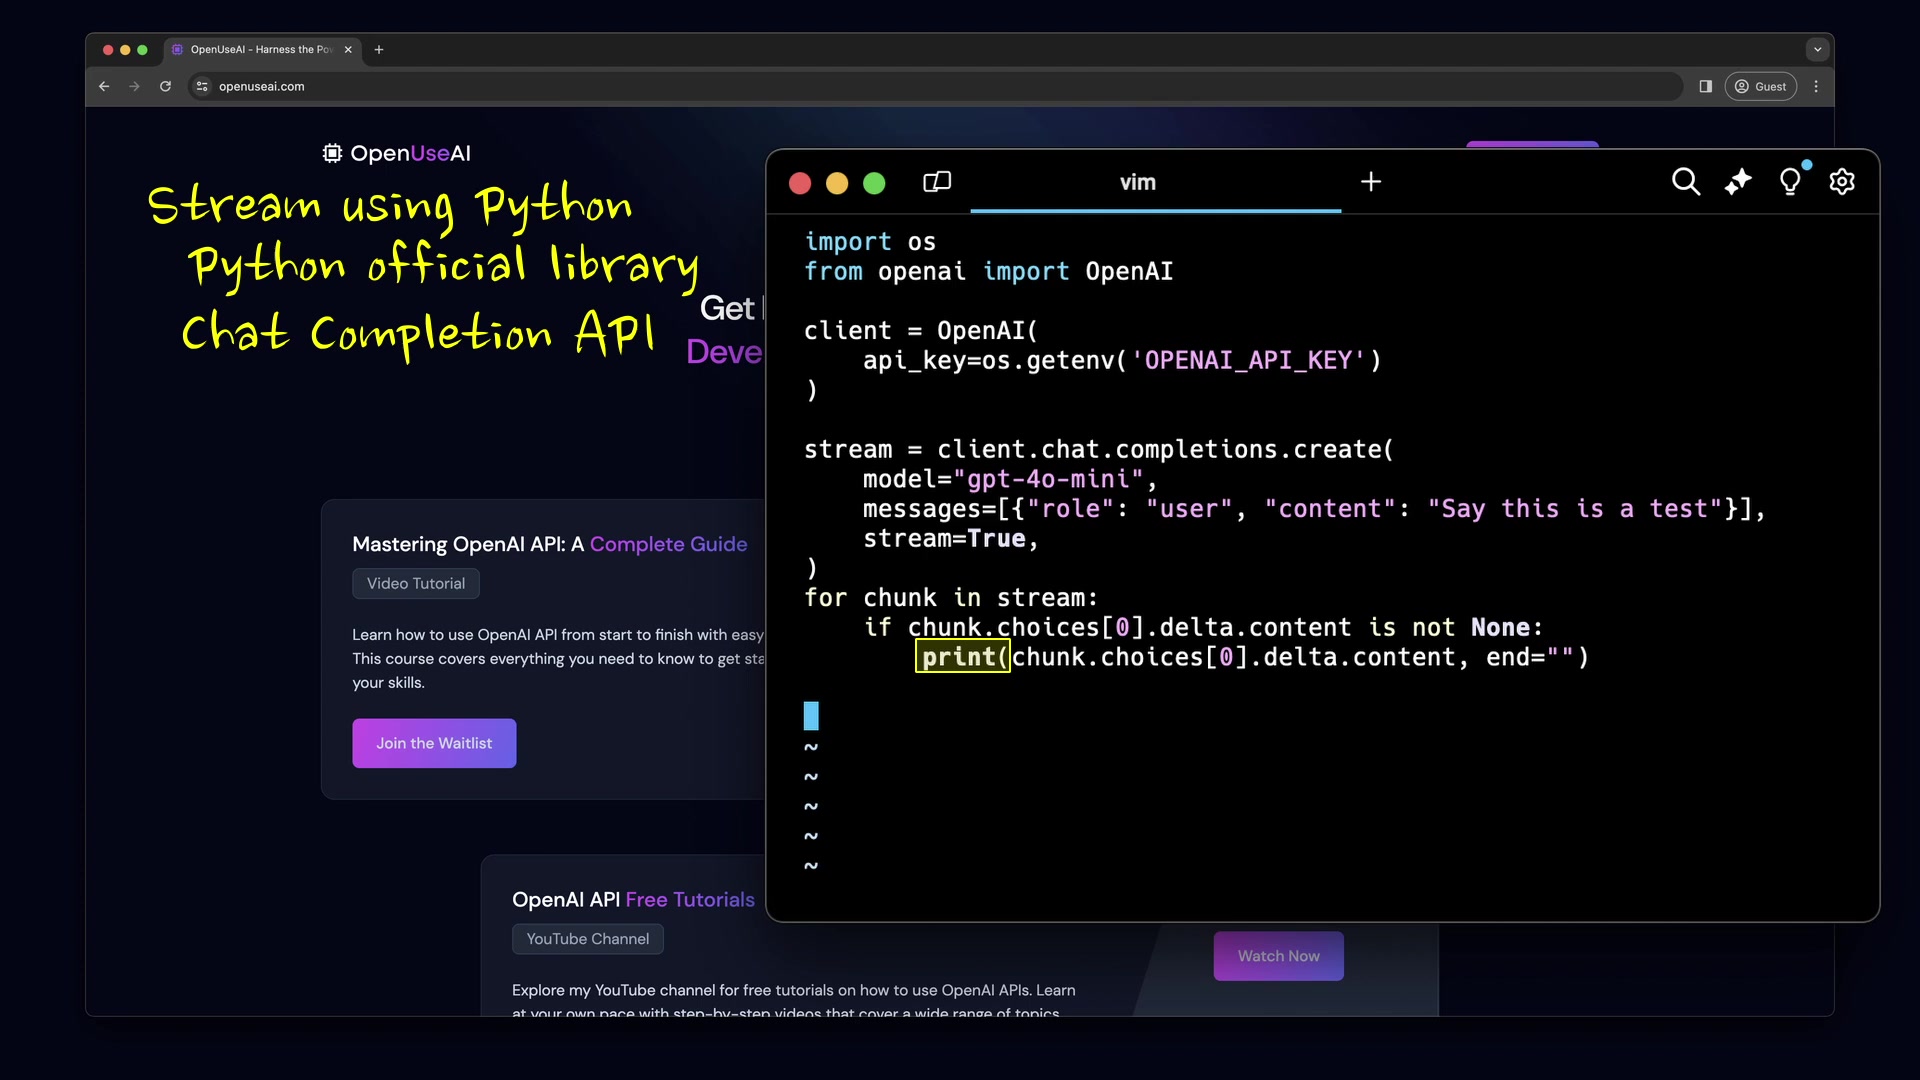Reload the openuseai.com page
1920x1080 pixels.
pyautogui.click(x=165, y=86)
